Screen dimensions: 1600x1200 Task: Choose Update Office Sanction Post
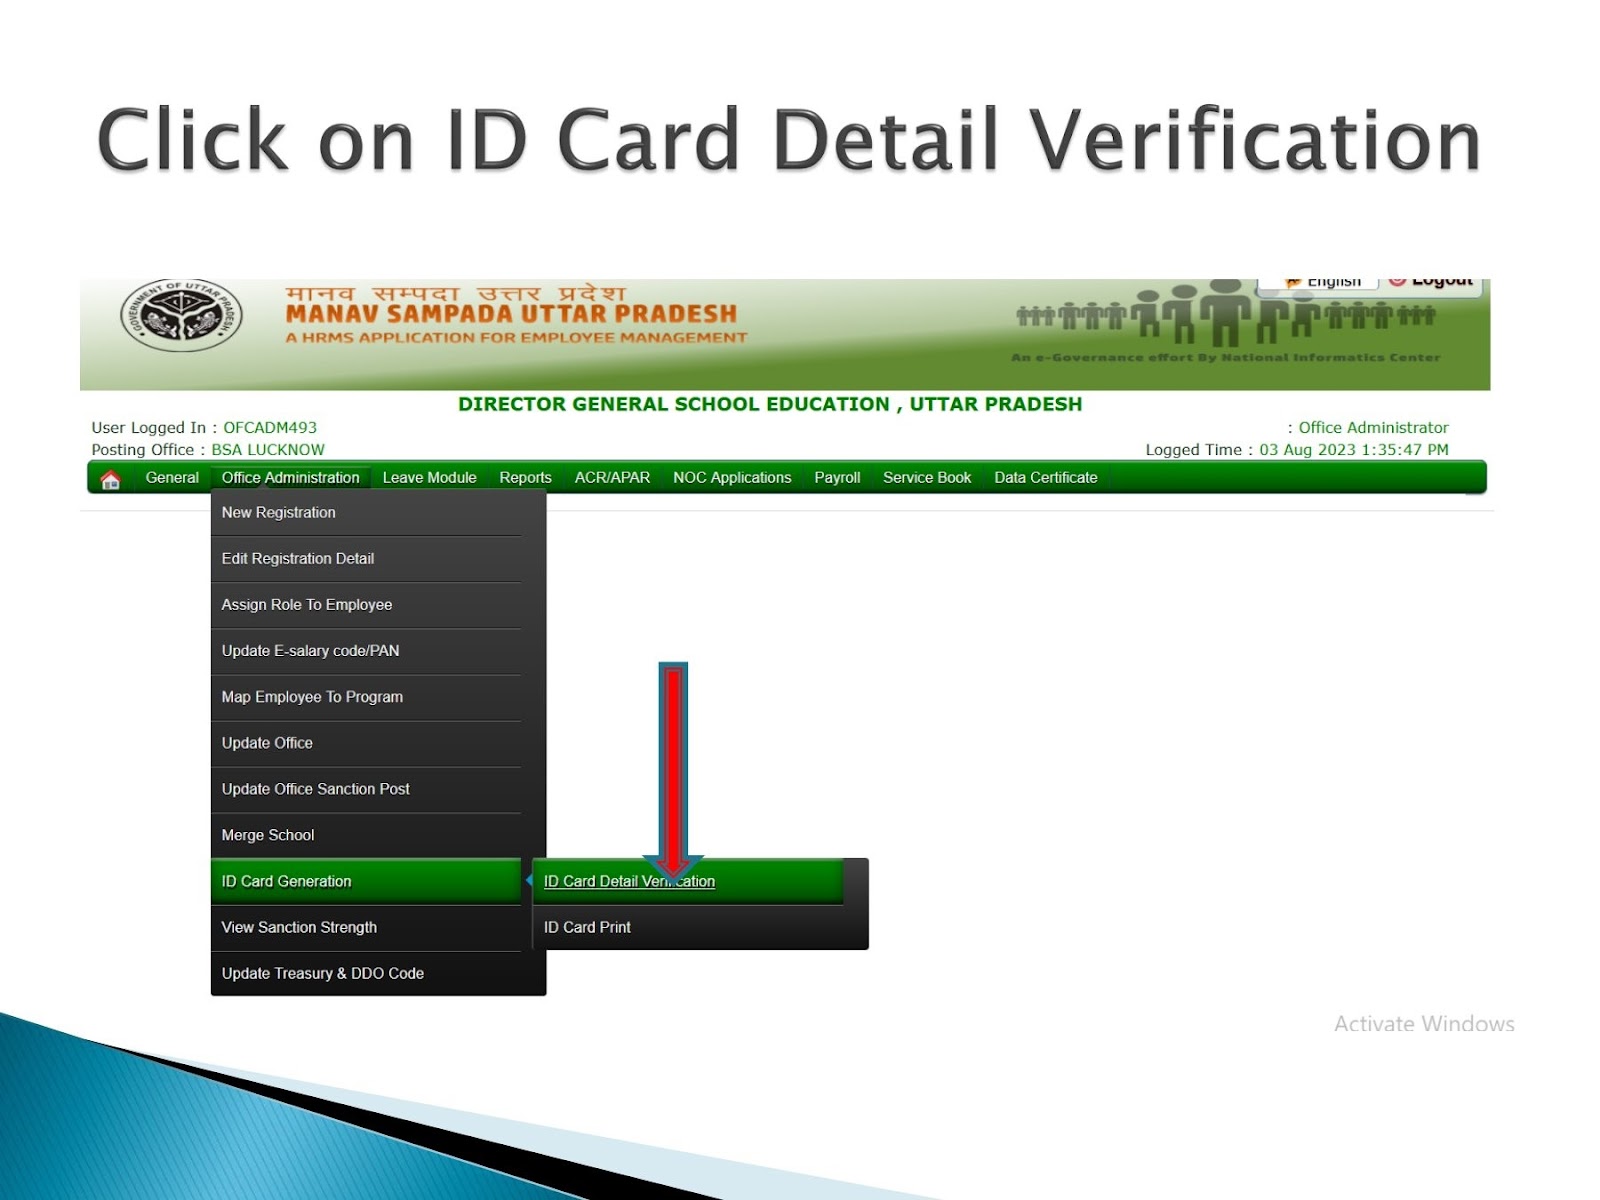pyautogui.click(x=366, y=789)
